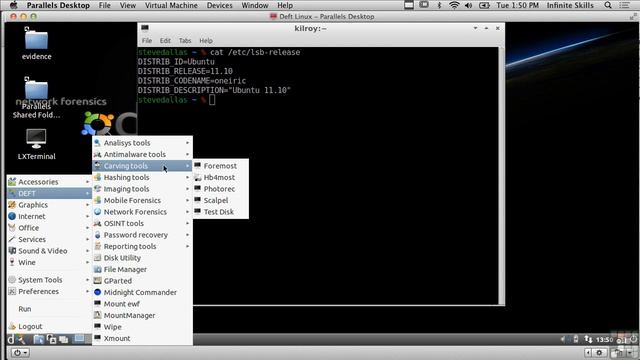This screenshot has height=360, width=640.
Task: Open the Office category
Action: [x=49, y=228]
